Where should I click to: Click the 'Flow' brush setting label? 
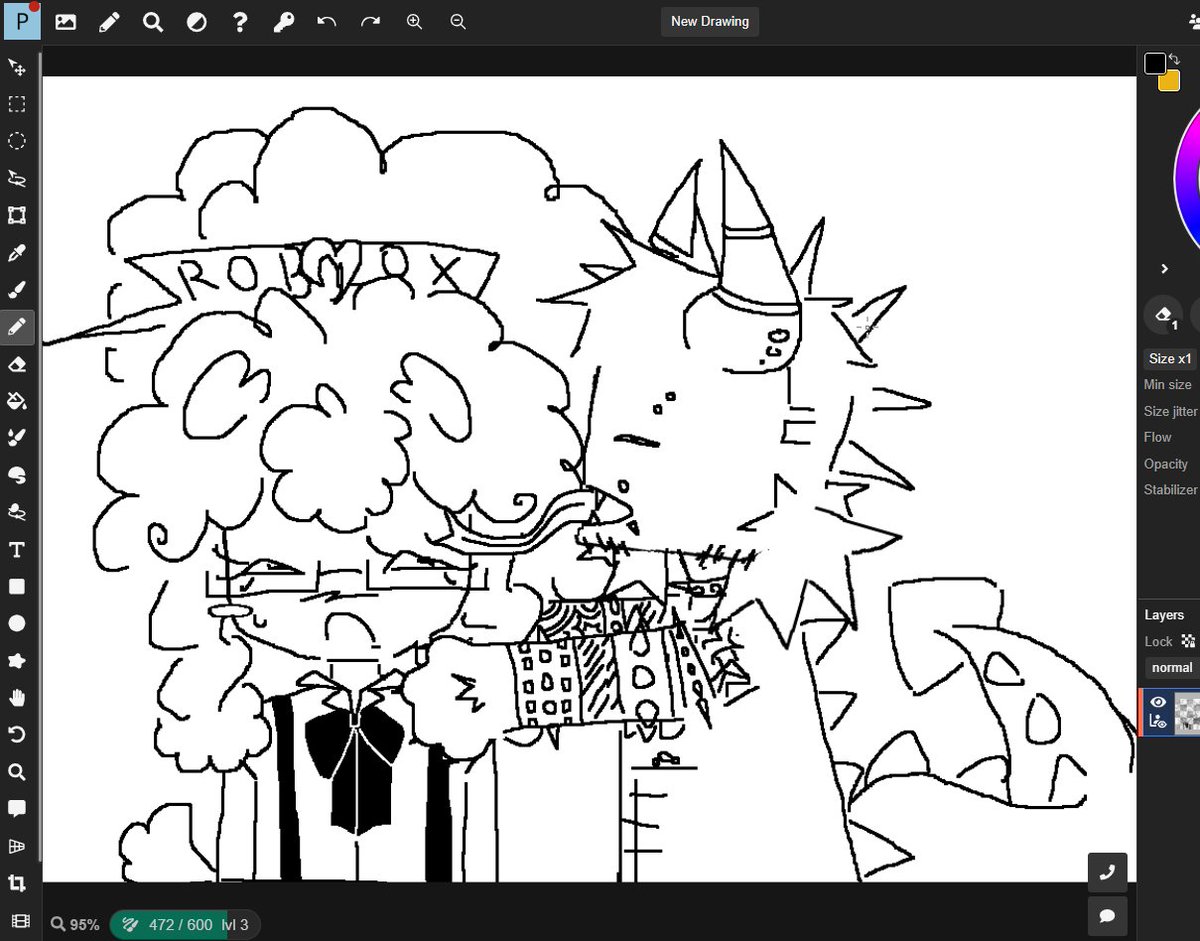[1158, 437]
